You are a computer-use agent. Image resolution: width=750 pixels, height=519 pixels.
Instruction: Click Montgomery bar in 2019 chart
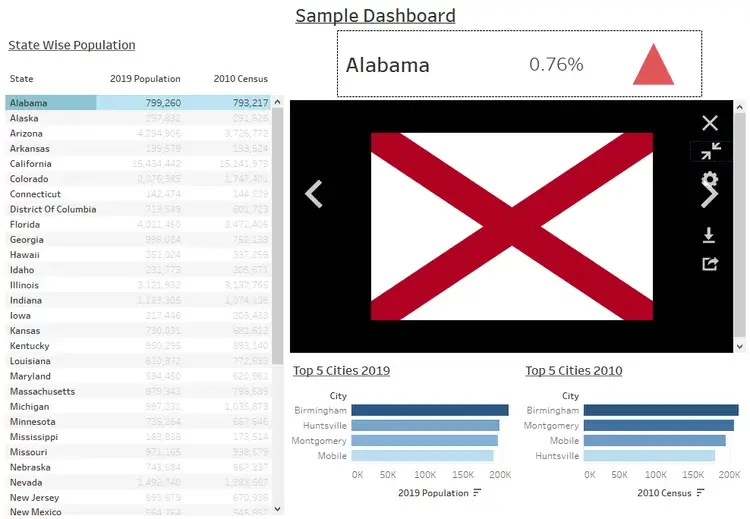pyautogui.click(x=425, y=441)
